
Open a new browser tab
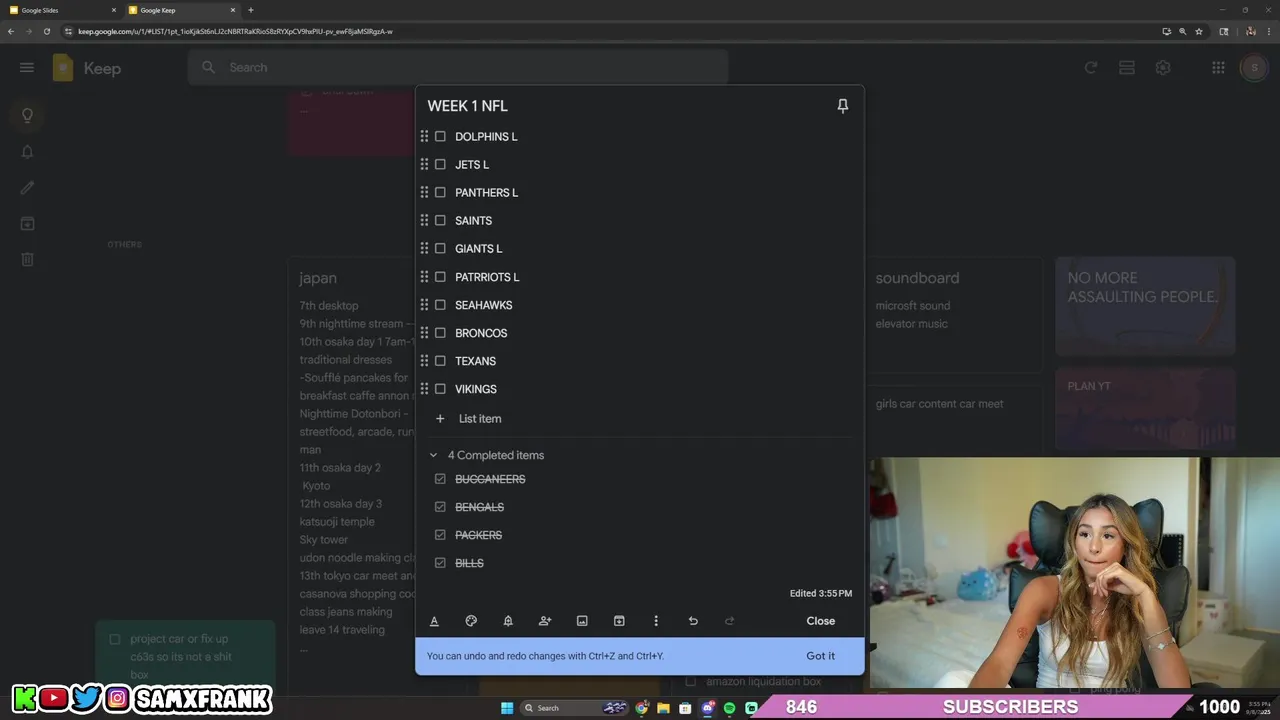pyautogui.click(x=250, y=10)
